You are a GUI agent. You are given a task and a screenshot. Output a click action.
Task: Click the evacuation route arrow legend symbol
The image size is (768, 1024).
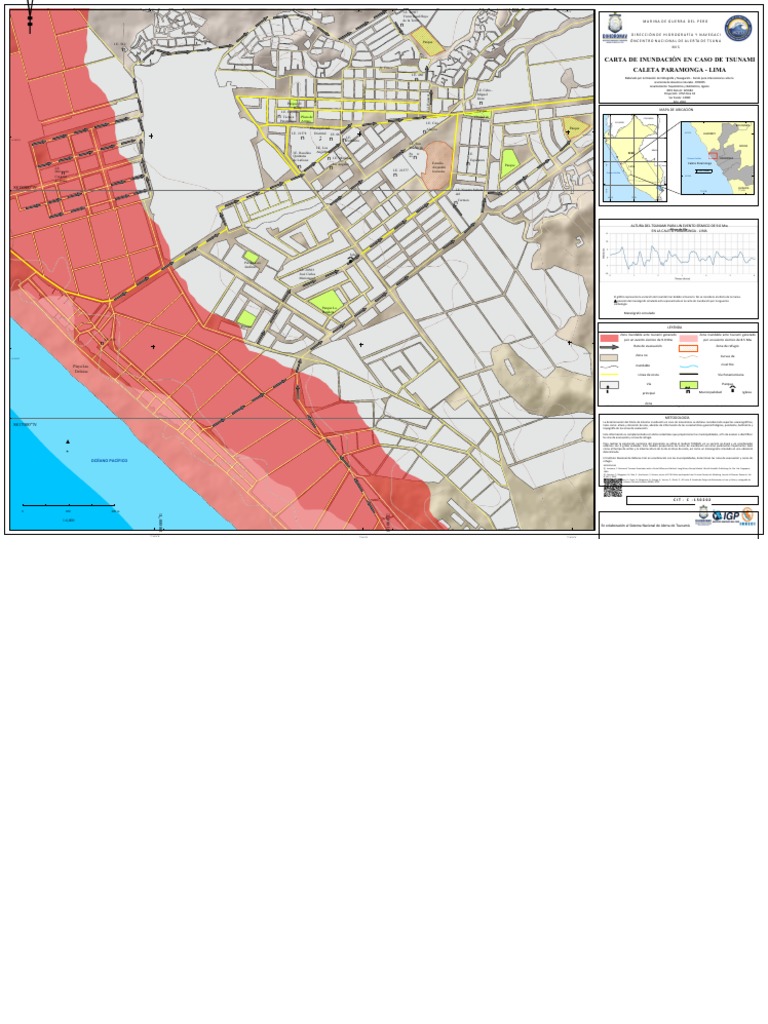click(x=609, y=347)
